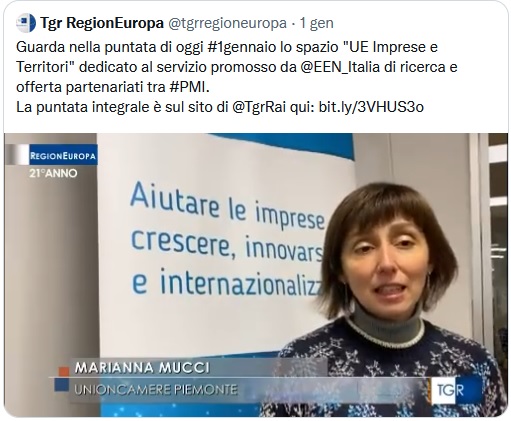Image resolution: width=511 pixels, height=421 pixels.
Task: Visit the @TgrRai mention
Action: (x=259, y=107)
